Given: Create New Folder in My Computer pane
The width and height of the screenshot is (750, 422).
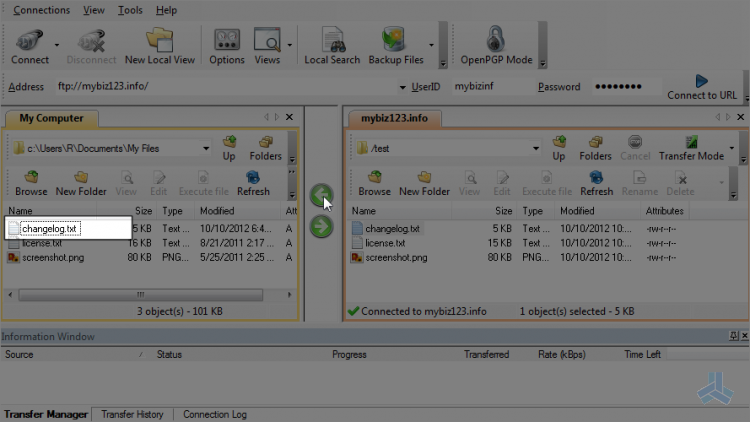Looking at the screenshot, I should [81, 184].
